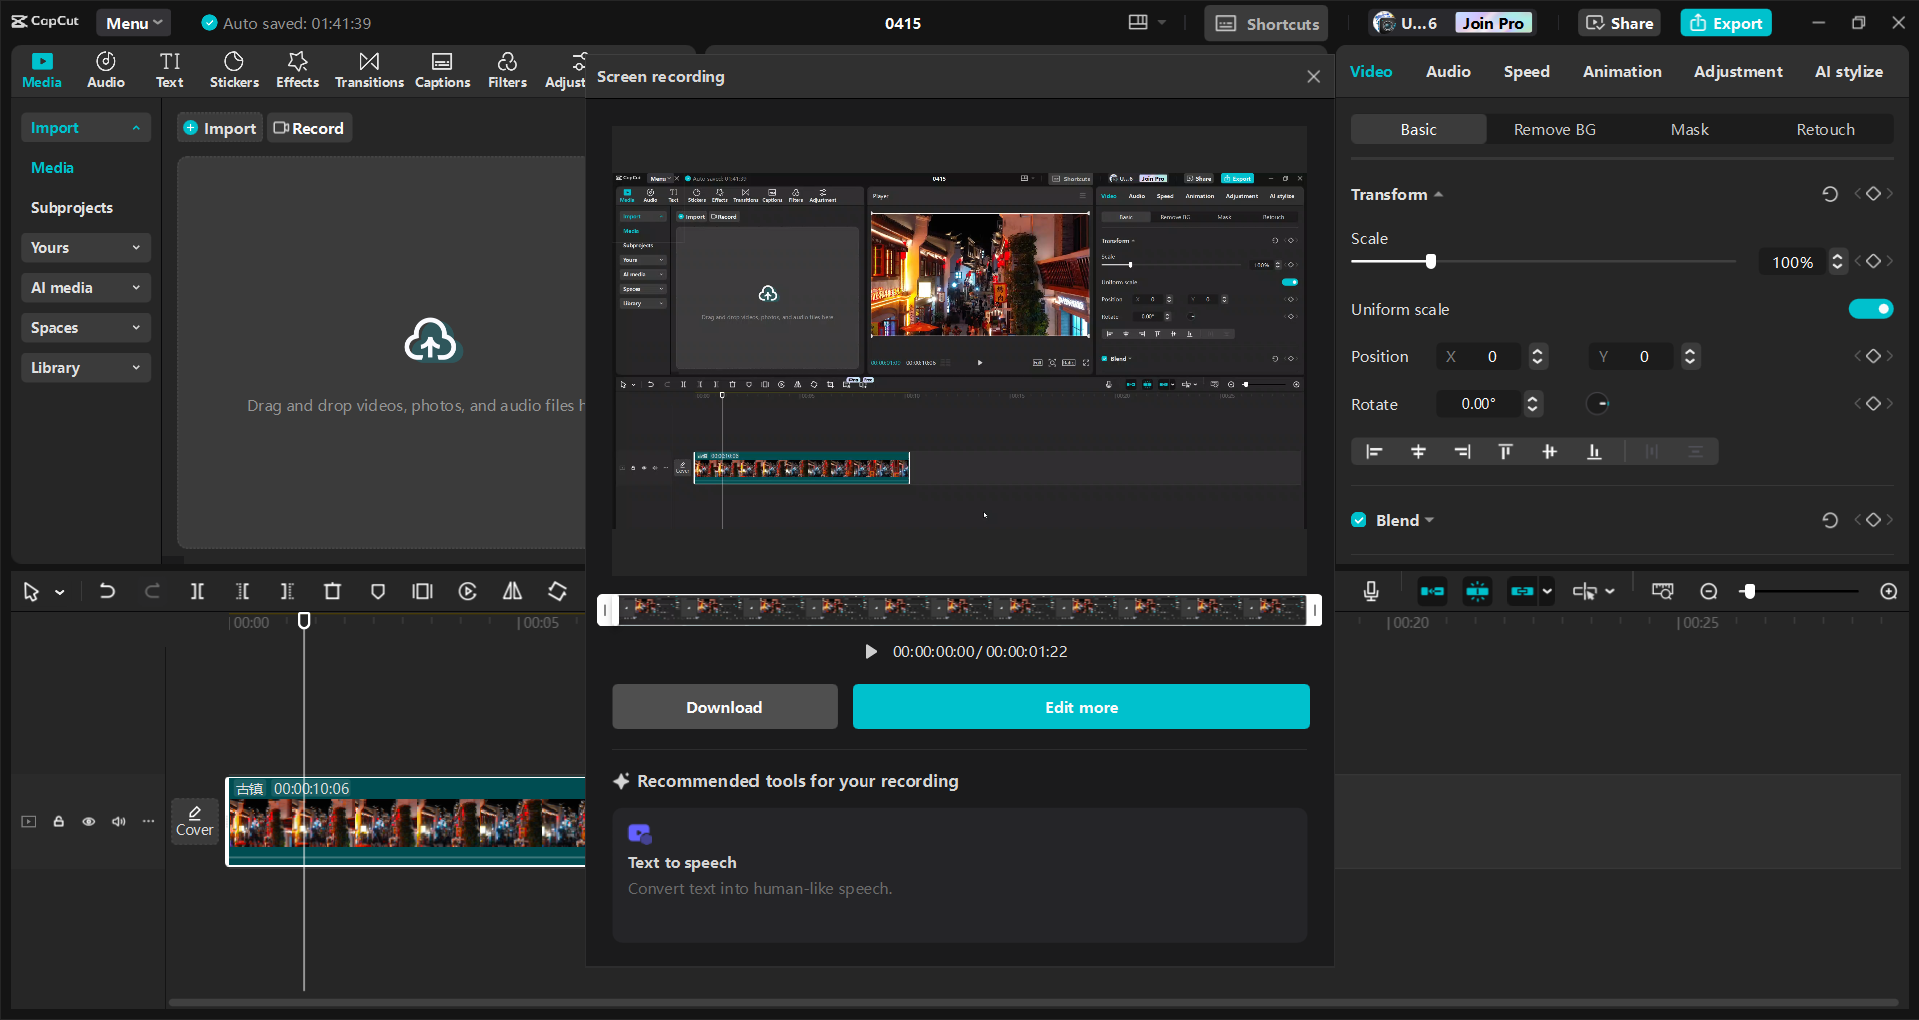The width and height of the screenshot is (1919, 1020).
Task: Open the Filters panel
Action: [506, 69]
